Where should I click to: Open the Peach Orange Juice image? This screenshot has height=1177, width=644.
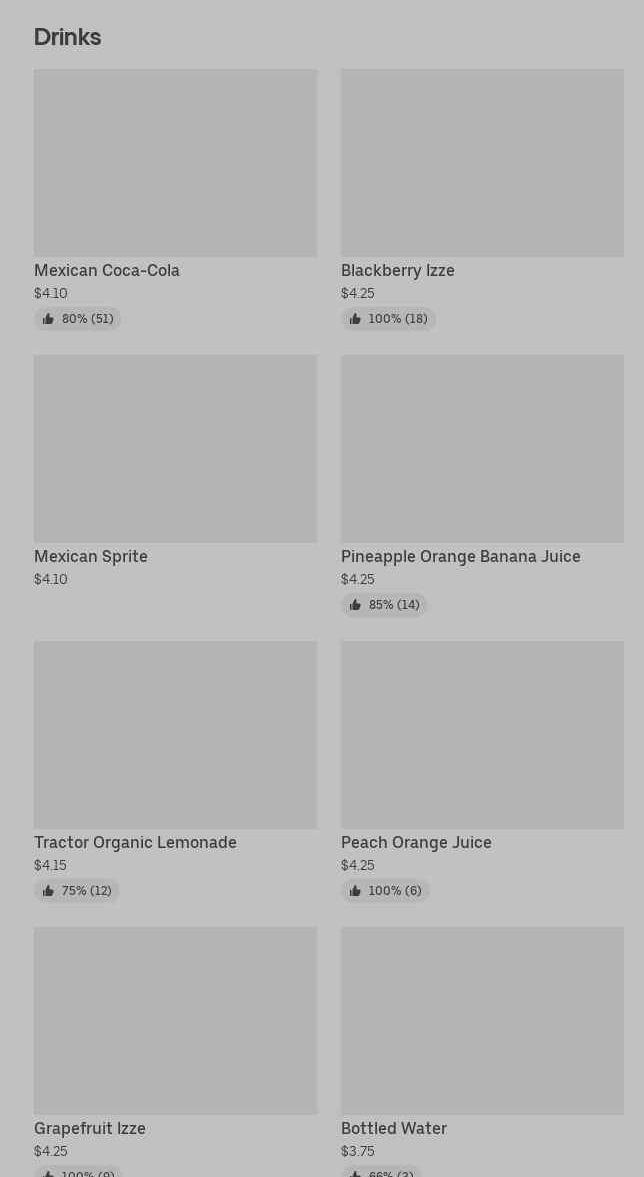(482, 735)
